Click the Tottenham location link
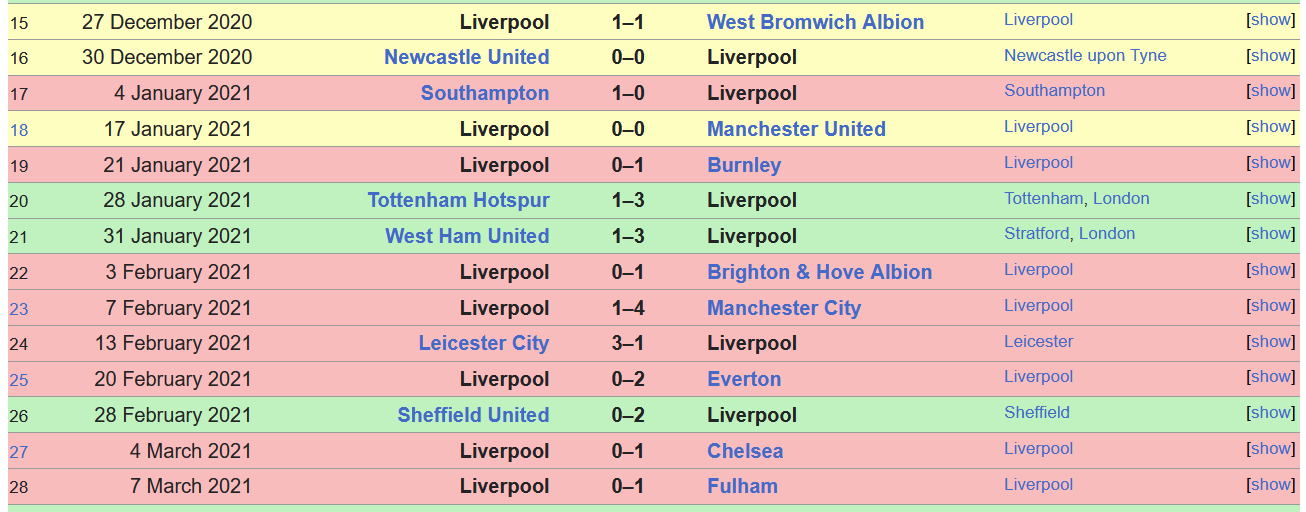The width and height of the screenshot is (1306, 512). (1043, 199)
